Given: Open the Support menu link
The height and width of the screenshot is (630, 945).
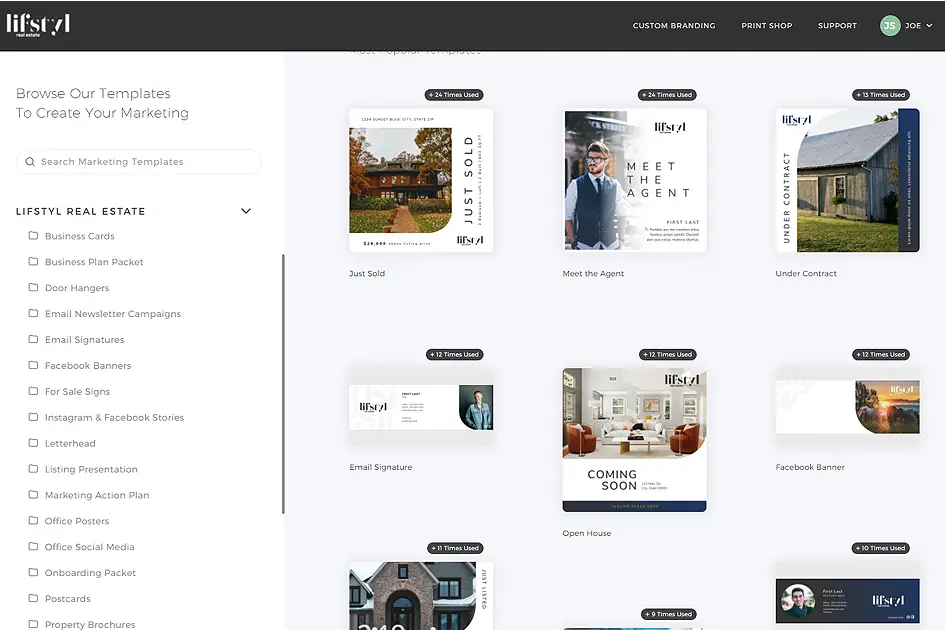Looking at the screenshot, I should [837, 26].
